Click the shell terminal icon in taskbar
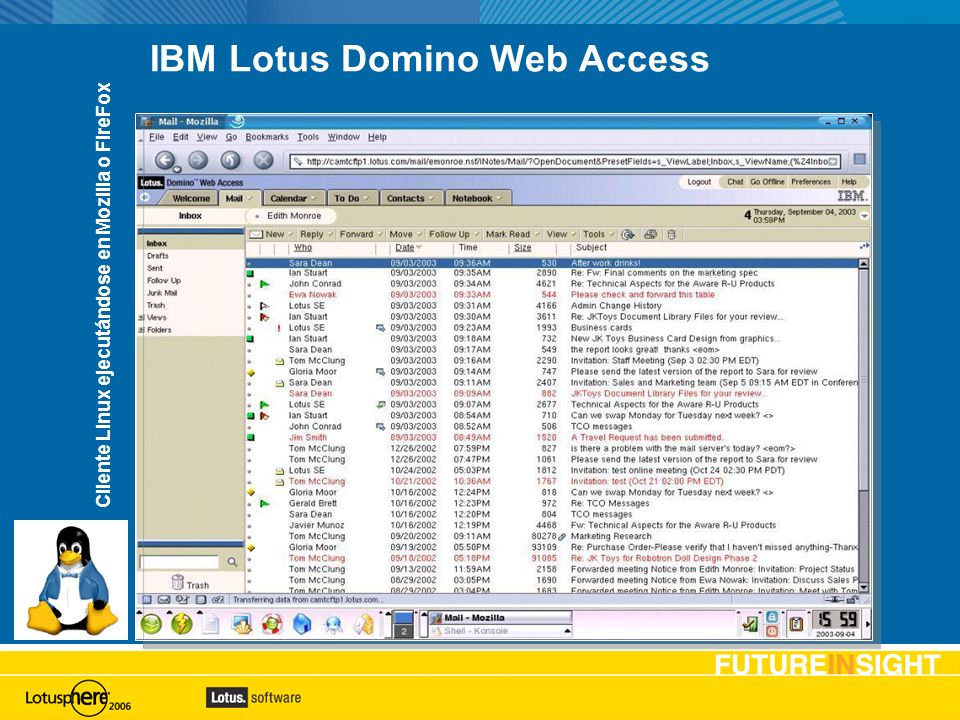Viewport: 960px width, 720px height. coord(241,624)
